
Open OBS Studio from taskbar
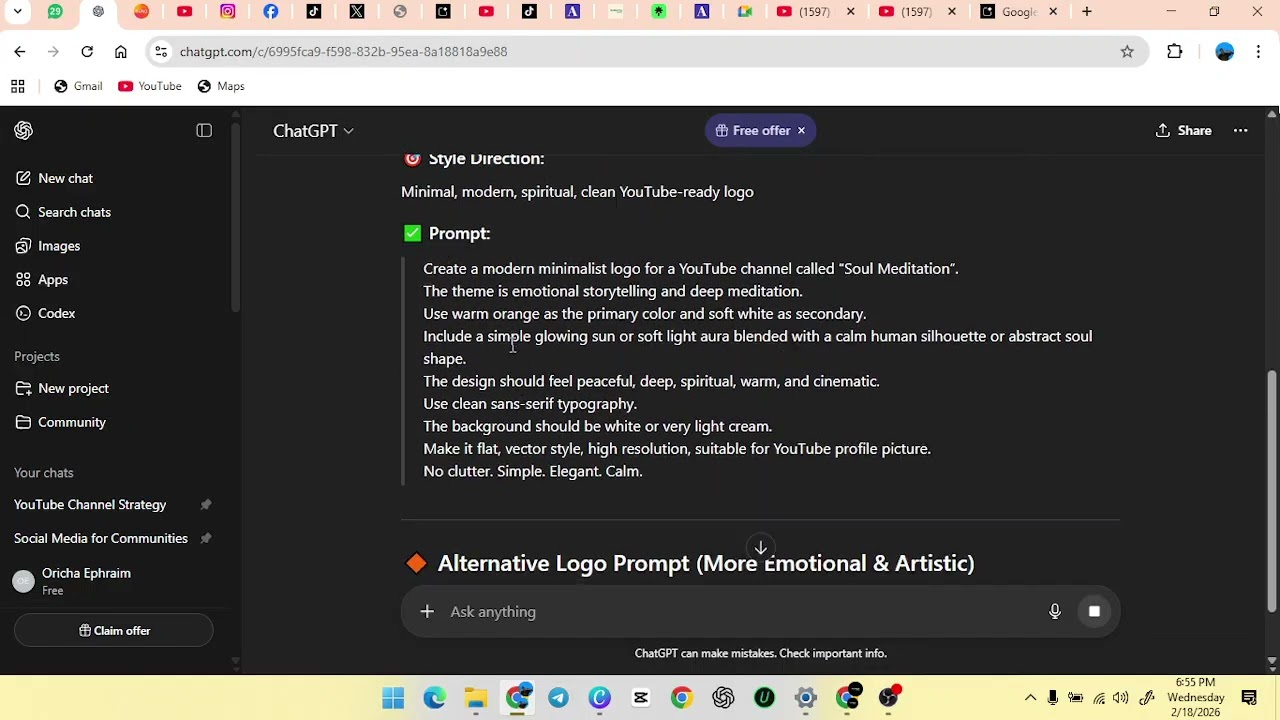click(889, 698)
